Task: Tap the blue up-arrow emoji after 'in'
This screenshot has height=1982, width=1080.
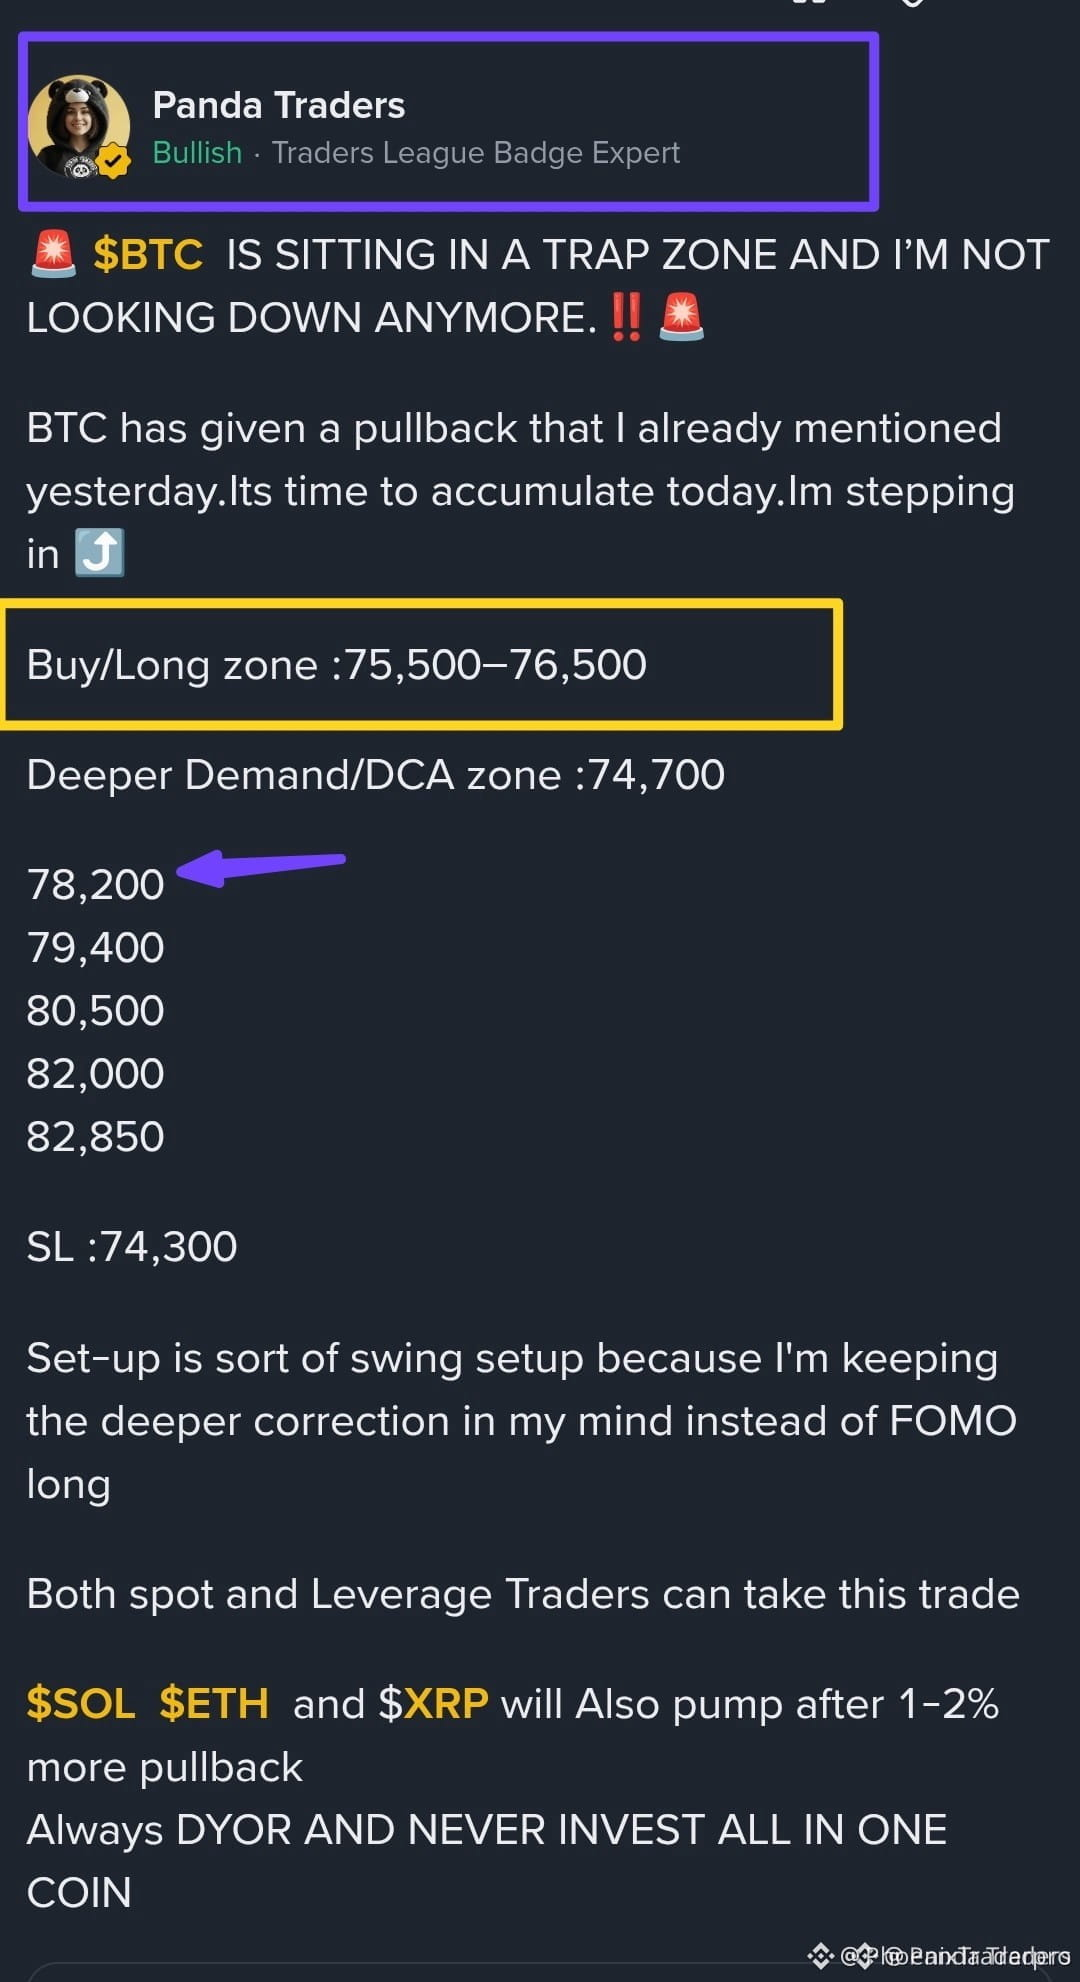Action: point(100,552)
